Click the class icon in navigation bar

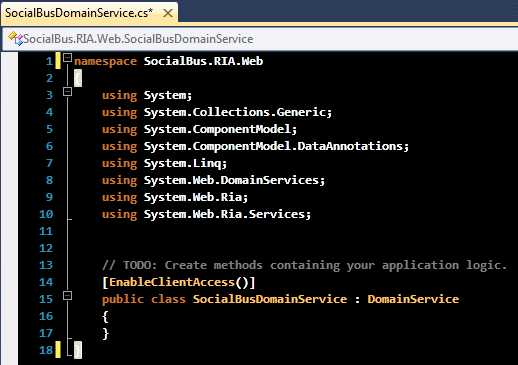coord(16,39)
